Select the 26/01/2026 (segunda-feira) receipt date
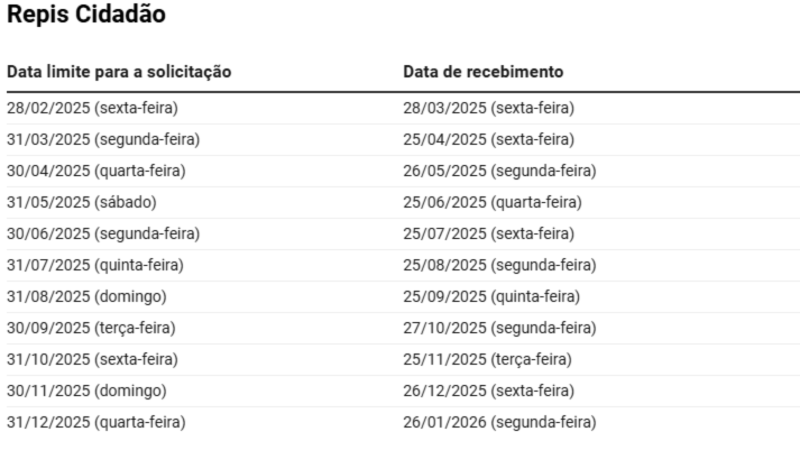 [x=499, y=422]
